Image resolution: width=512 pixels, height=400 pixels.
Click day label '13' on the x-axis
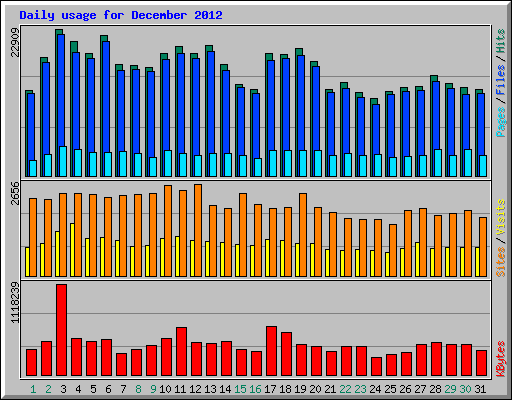[210, 389]
